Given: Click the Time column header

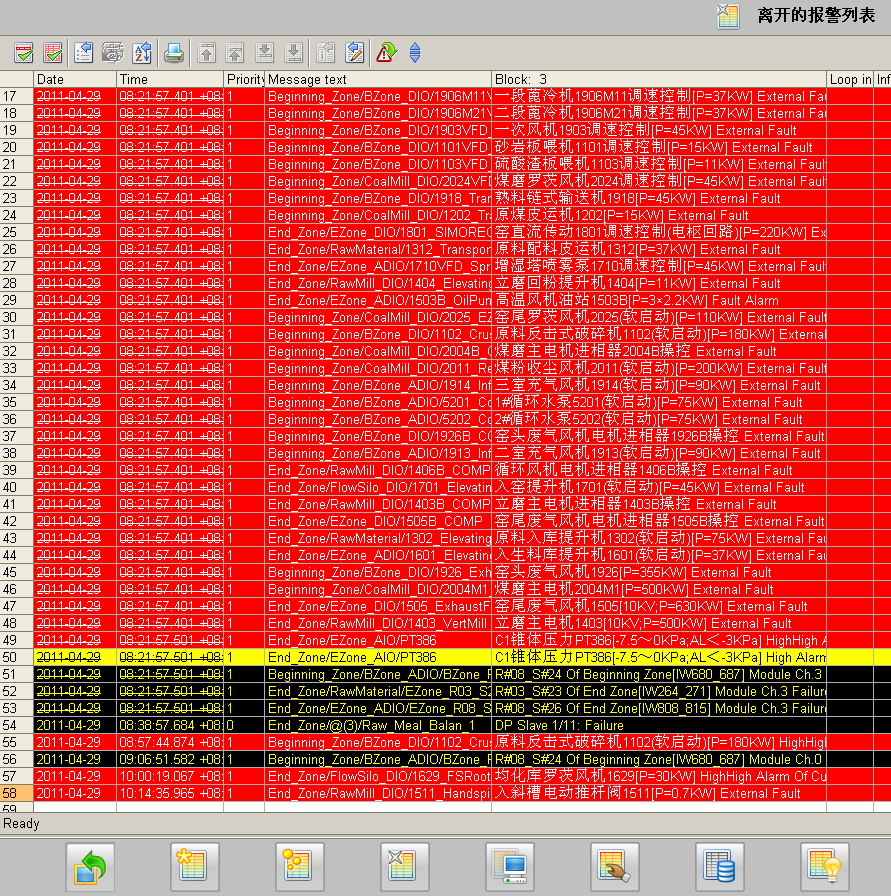Looking at the screenshot, I should [x=170, y=79].
